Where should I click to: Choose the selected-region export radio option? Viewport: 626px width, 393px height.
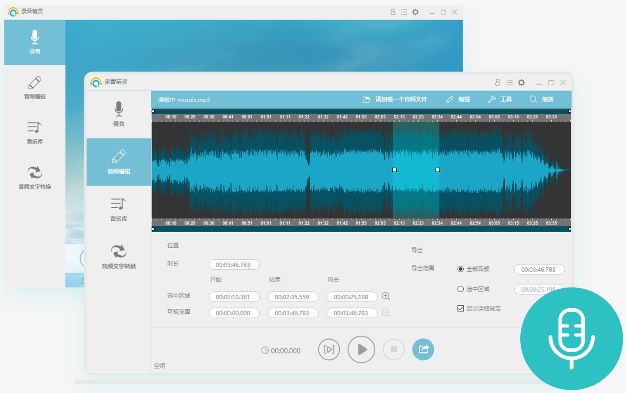point(460,289)
